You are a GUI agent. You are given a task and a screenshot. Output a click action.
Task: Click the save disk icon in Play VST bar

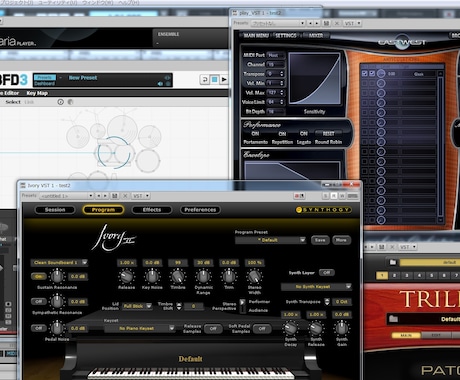point(326,23)
